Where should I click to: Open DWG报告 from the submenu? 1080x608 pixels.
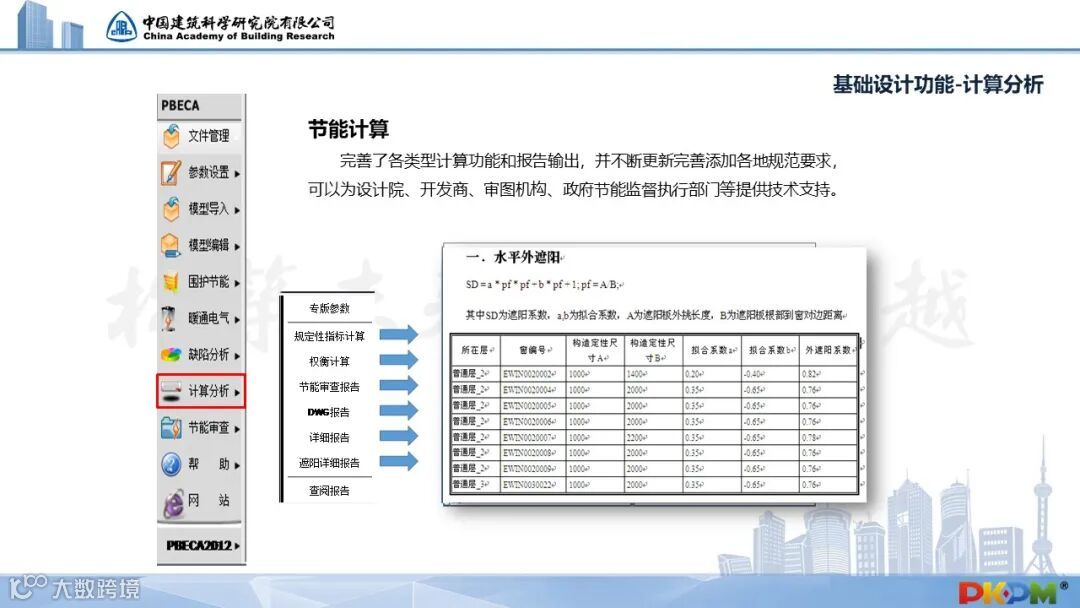pyautogui.click(x=329, y=412)
